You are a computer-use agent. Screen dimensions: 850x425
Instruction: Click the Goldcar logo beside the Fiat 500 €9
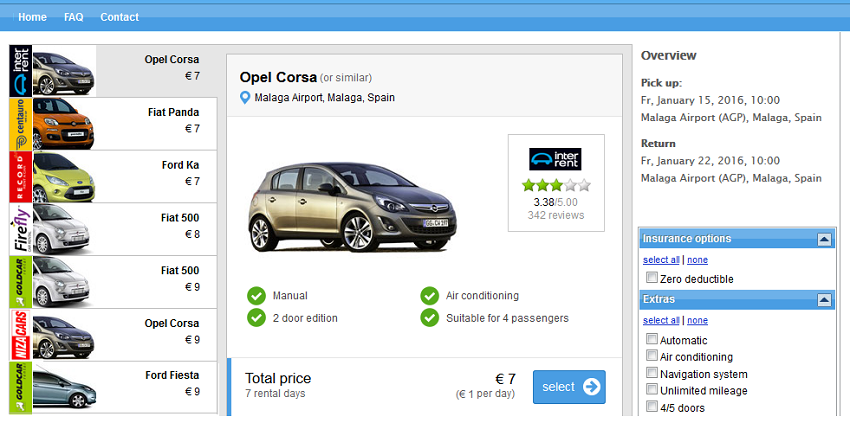21,282
